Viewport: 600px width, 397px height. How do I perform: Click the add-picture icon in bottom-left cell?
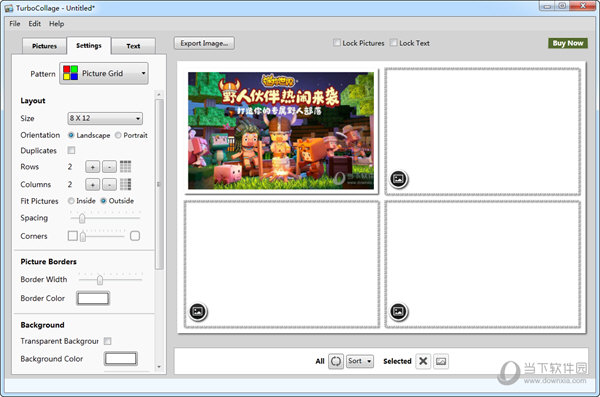(x=198, y=311)
